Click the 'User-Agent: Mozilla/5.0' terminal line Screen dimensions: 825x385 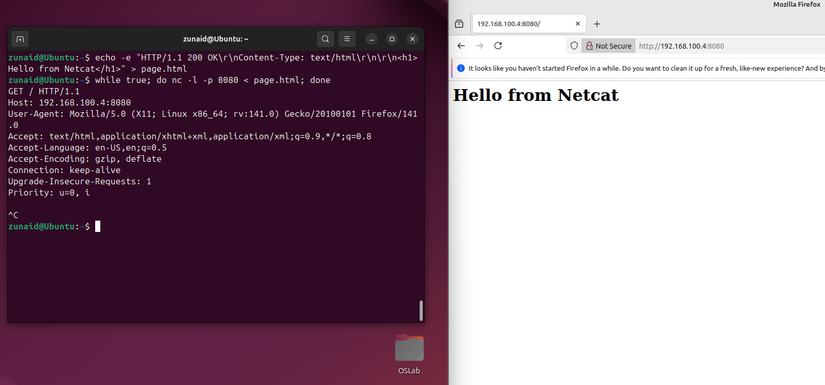pos(213,119)
